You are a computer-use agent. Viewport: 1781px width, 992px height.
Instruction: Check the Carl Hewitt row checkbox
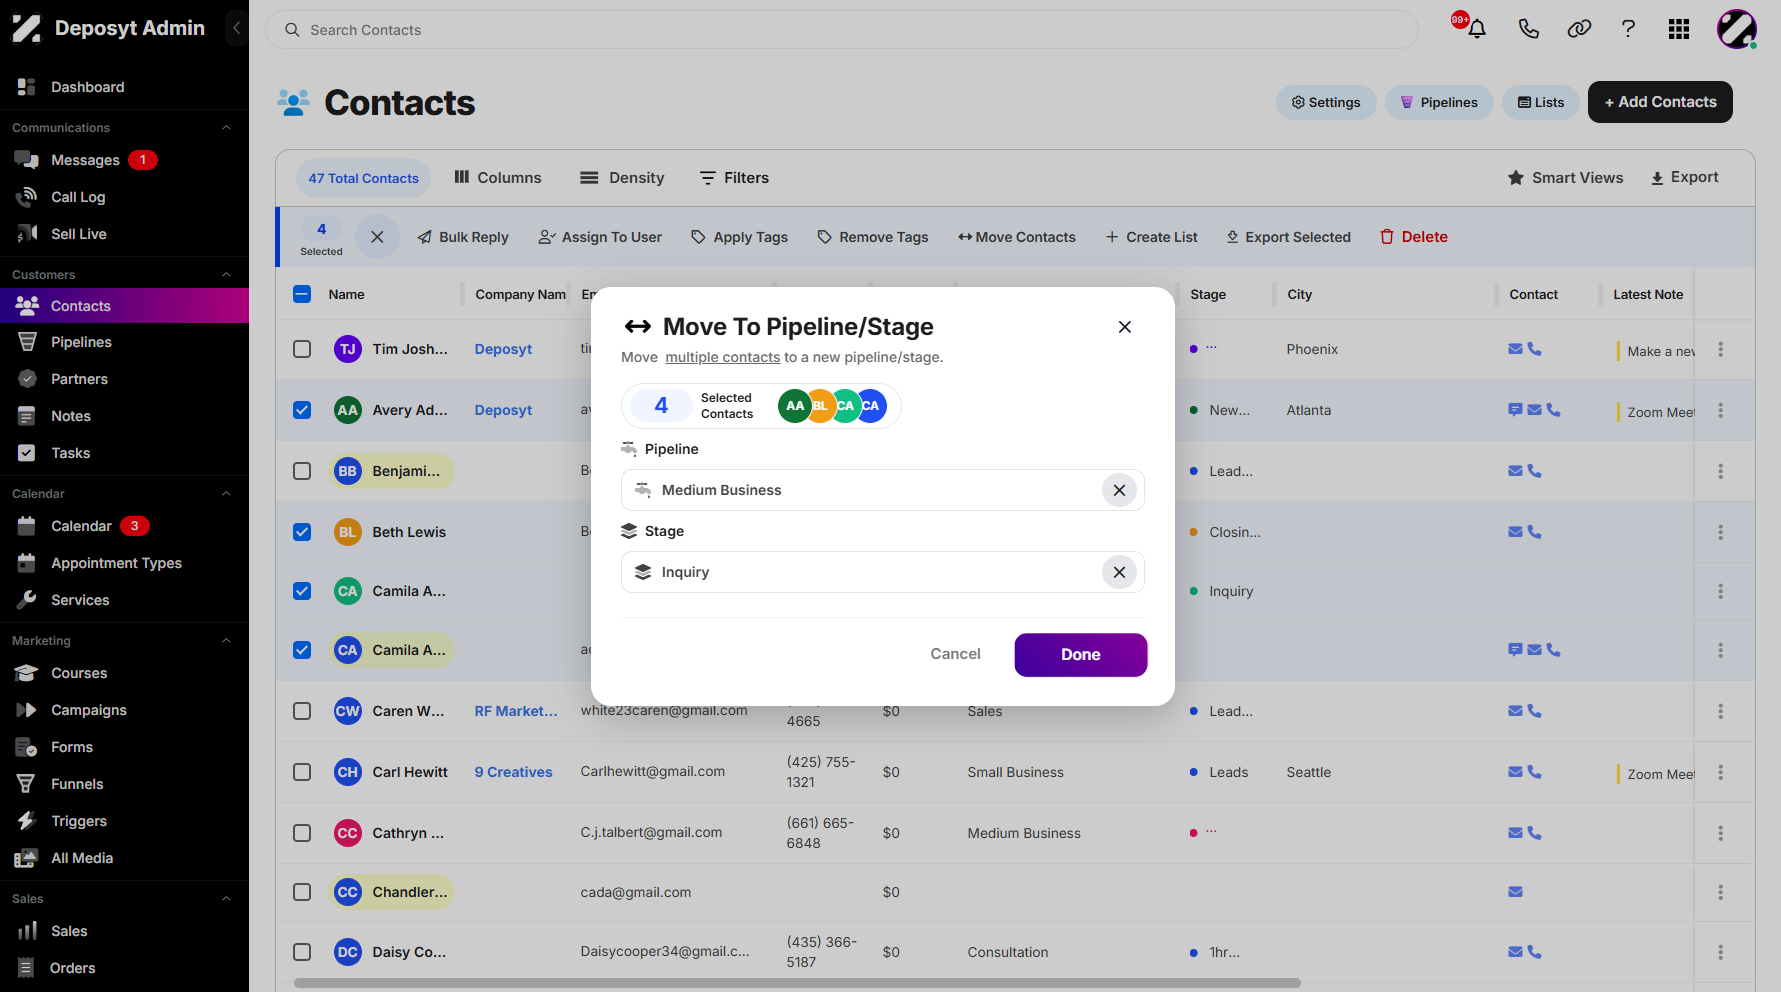pyautogui.click(x=302, y=772)
